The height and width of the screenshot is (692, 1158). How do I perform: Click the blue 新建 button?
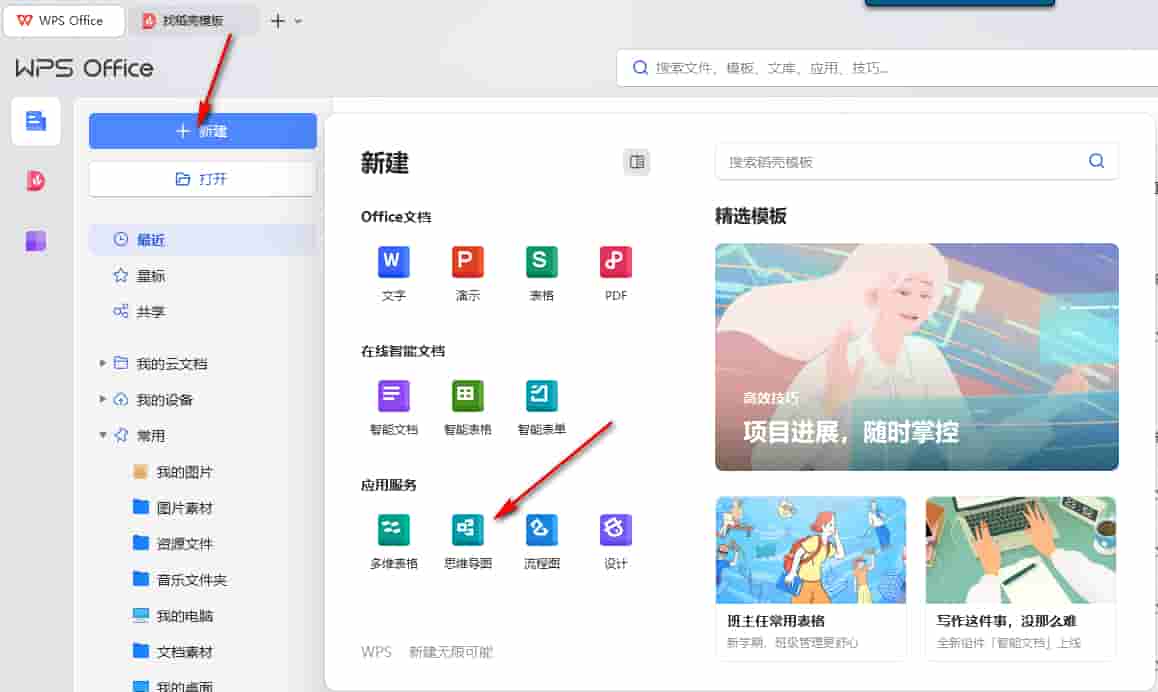(x=203, y=131)
